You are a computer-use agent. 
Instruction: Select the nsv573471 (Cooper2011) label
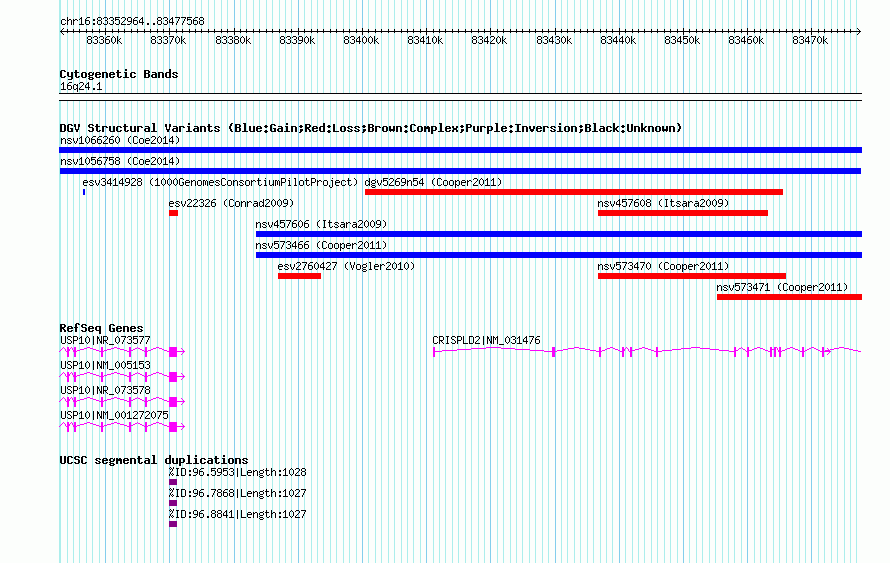(x=782, y=287)
